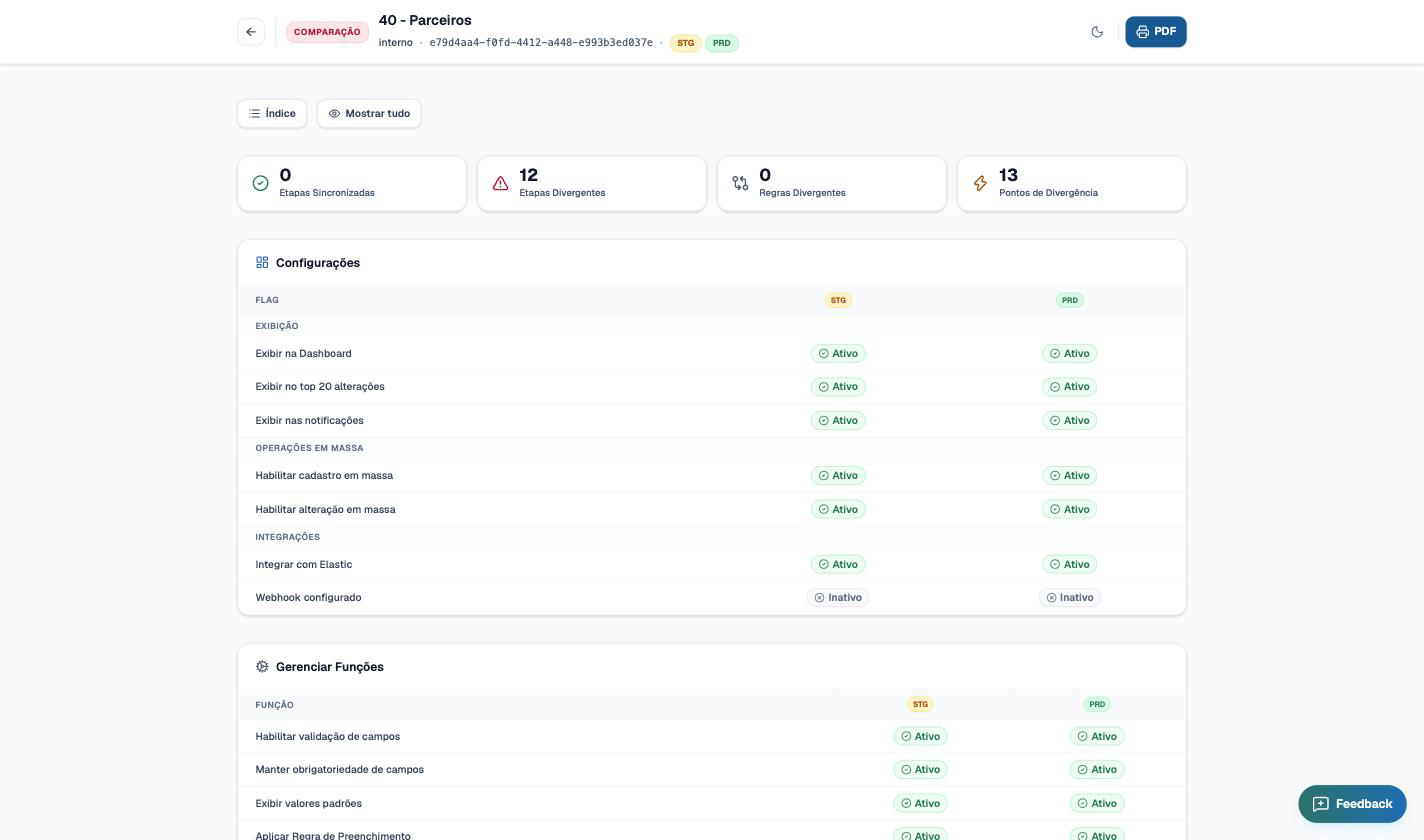Viewport: 1424px width, 840px height.
Task: Click STG Ativo for Exibir no top 20 alterações
Action: pos(838,386)
